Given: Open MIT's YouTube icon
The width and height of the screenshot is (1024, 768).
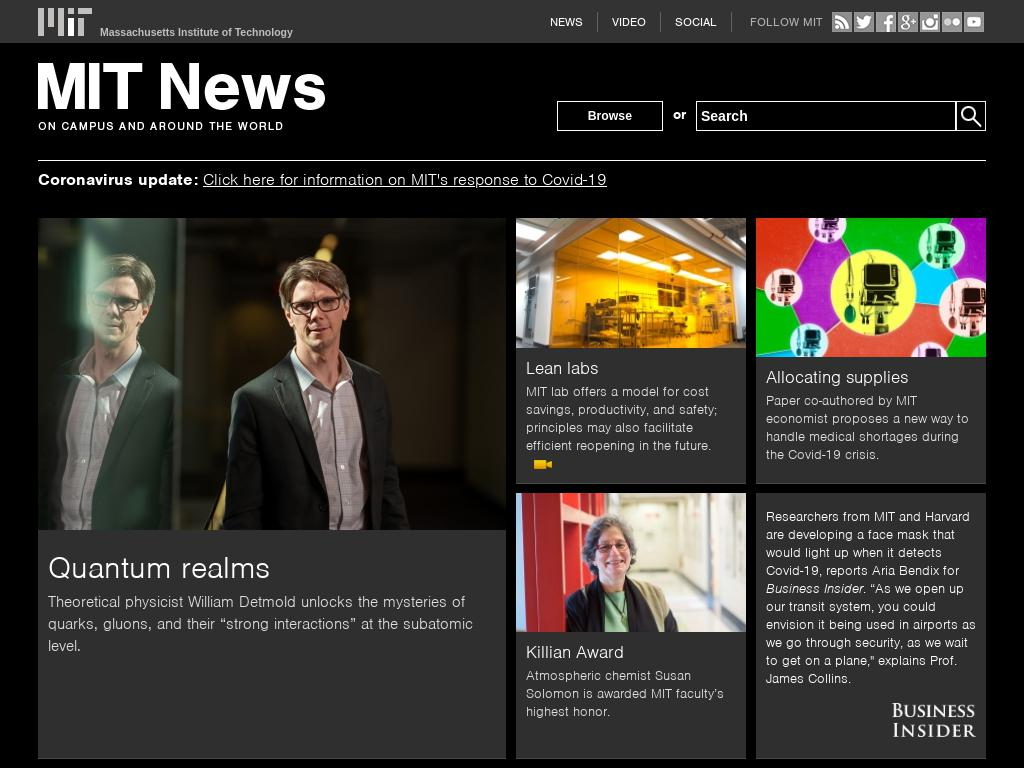Looking at the screenshot, I should pyautogui.click(x=974, y=22).
